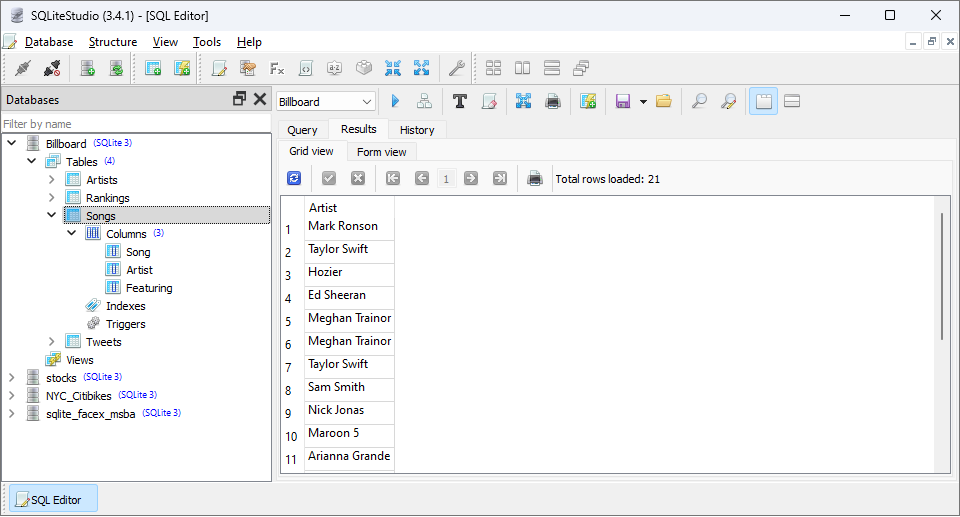Image resolution: width=960 pixels, height=517 pixels.
Task: Click the Add a database icon
Action: pyautogui.click(x=88, y=68)
